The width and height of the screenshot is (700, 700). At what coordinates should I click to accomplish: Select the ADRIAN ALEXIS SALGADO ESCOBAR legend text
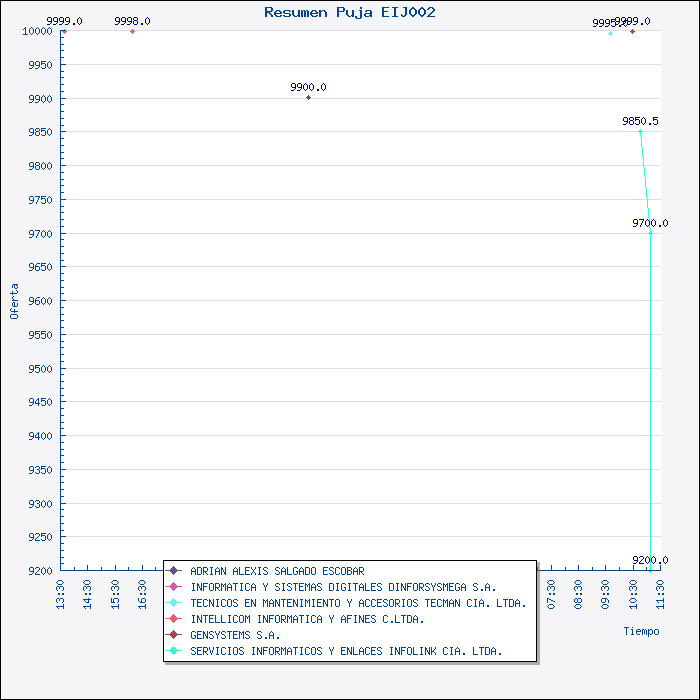pos(270,571)
